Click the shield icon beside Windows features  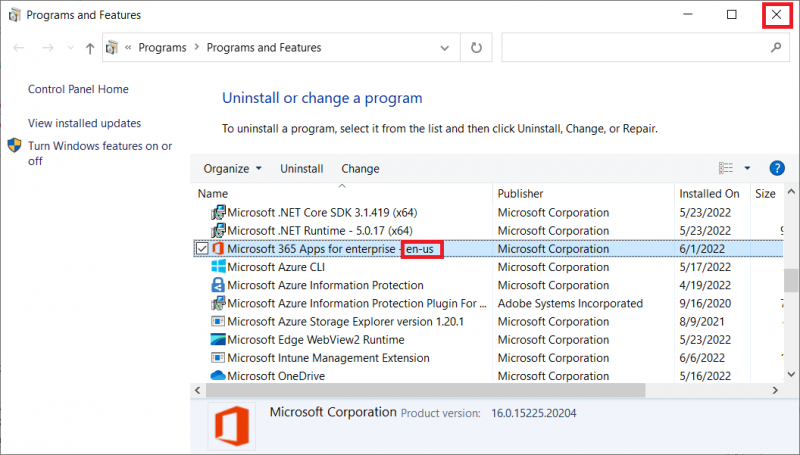click(14, 145)
